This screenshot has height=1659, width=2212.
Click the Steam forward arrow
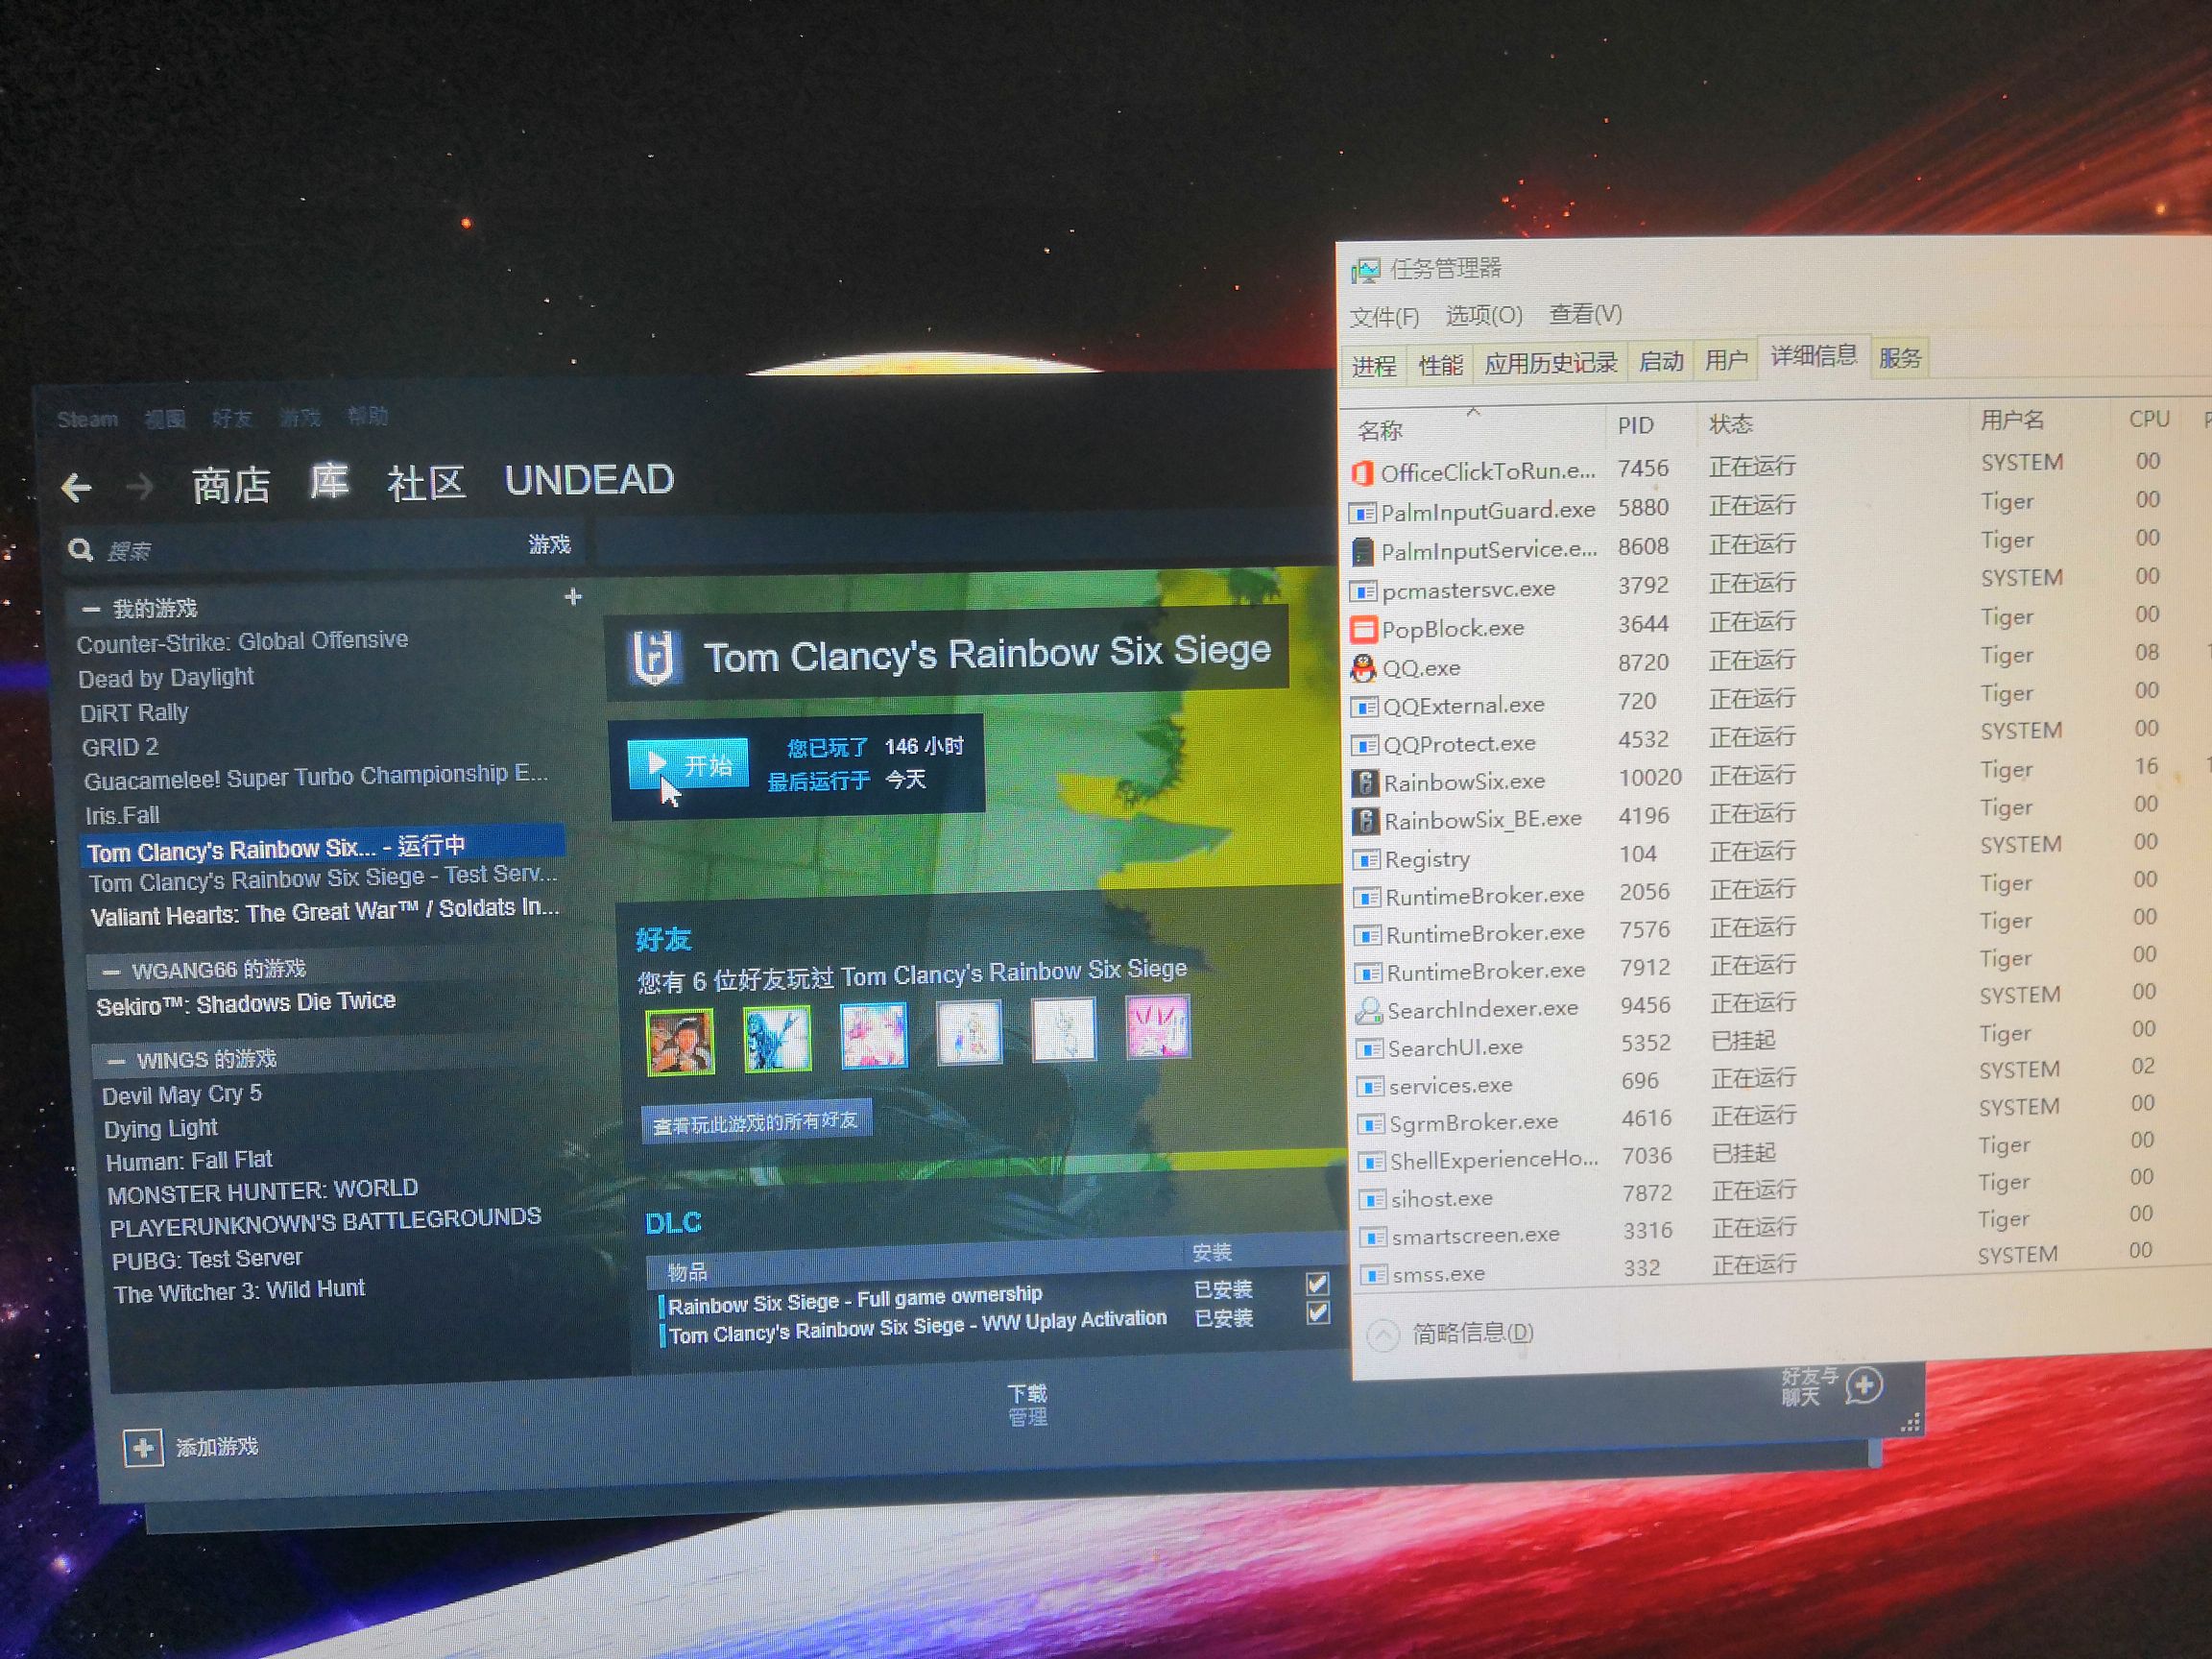coord(141,487)
